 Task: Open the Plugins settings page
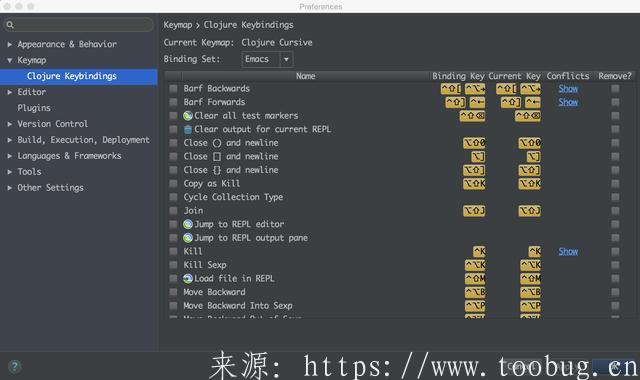(x=34, y=108)
